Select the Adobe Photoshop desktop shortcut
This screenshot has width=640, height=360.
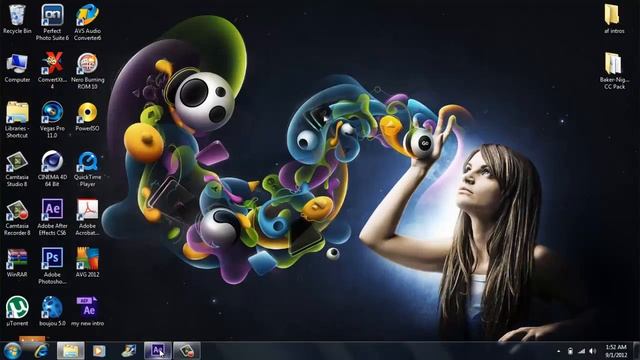click(52, 266)
